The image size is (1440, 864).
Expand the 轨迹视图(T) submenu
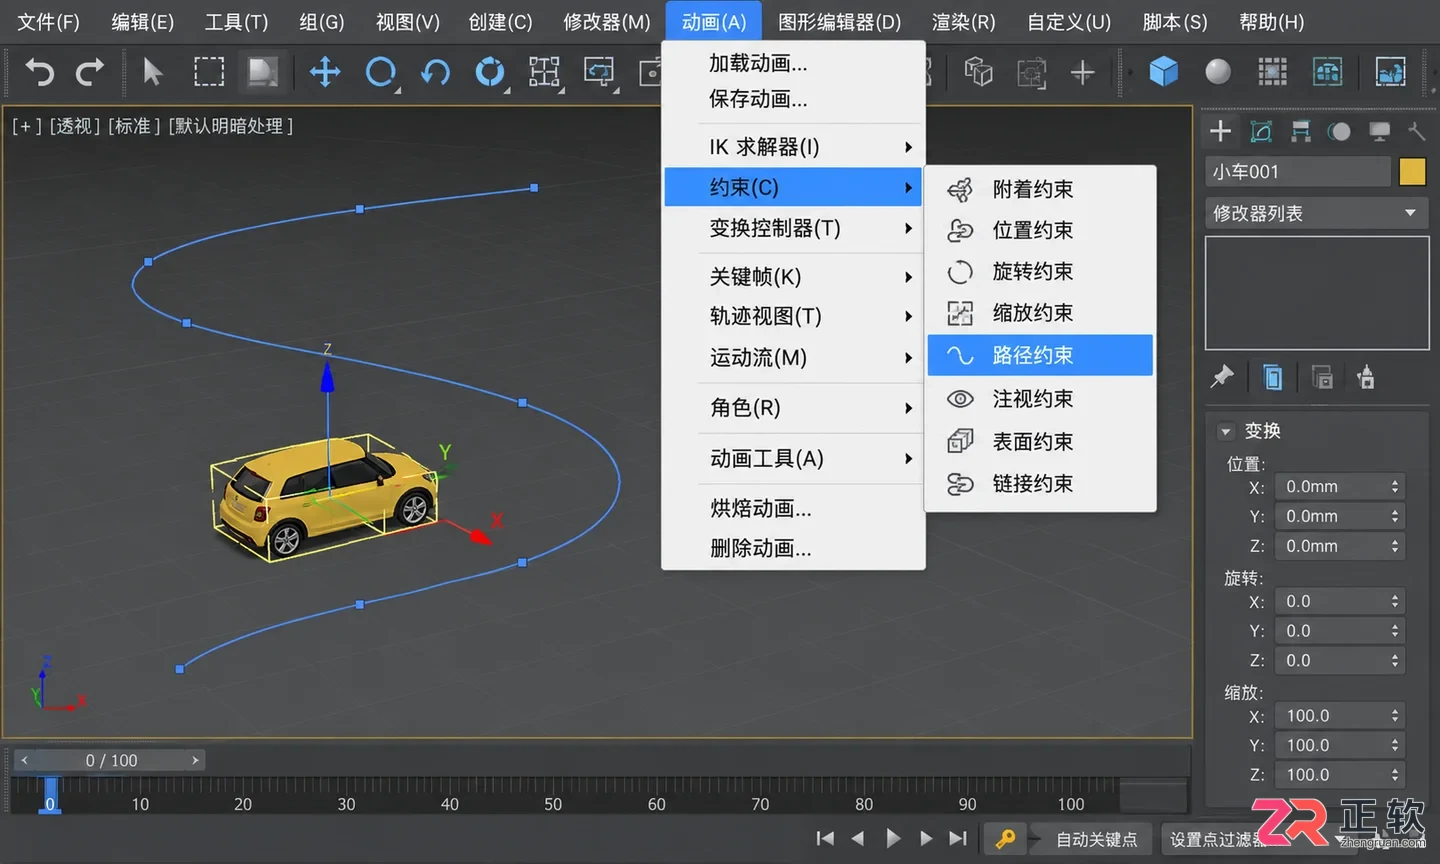coord(792,317)
